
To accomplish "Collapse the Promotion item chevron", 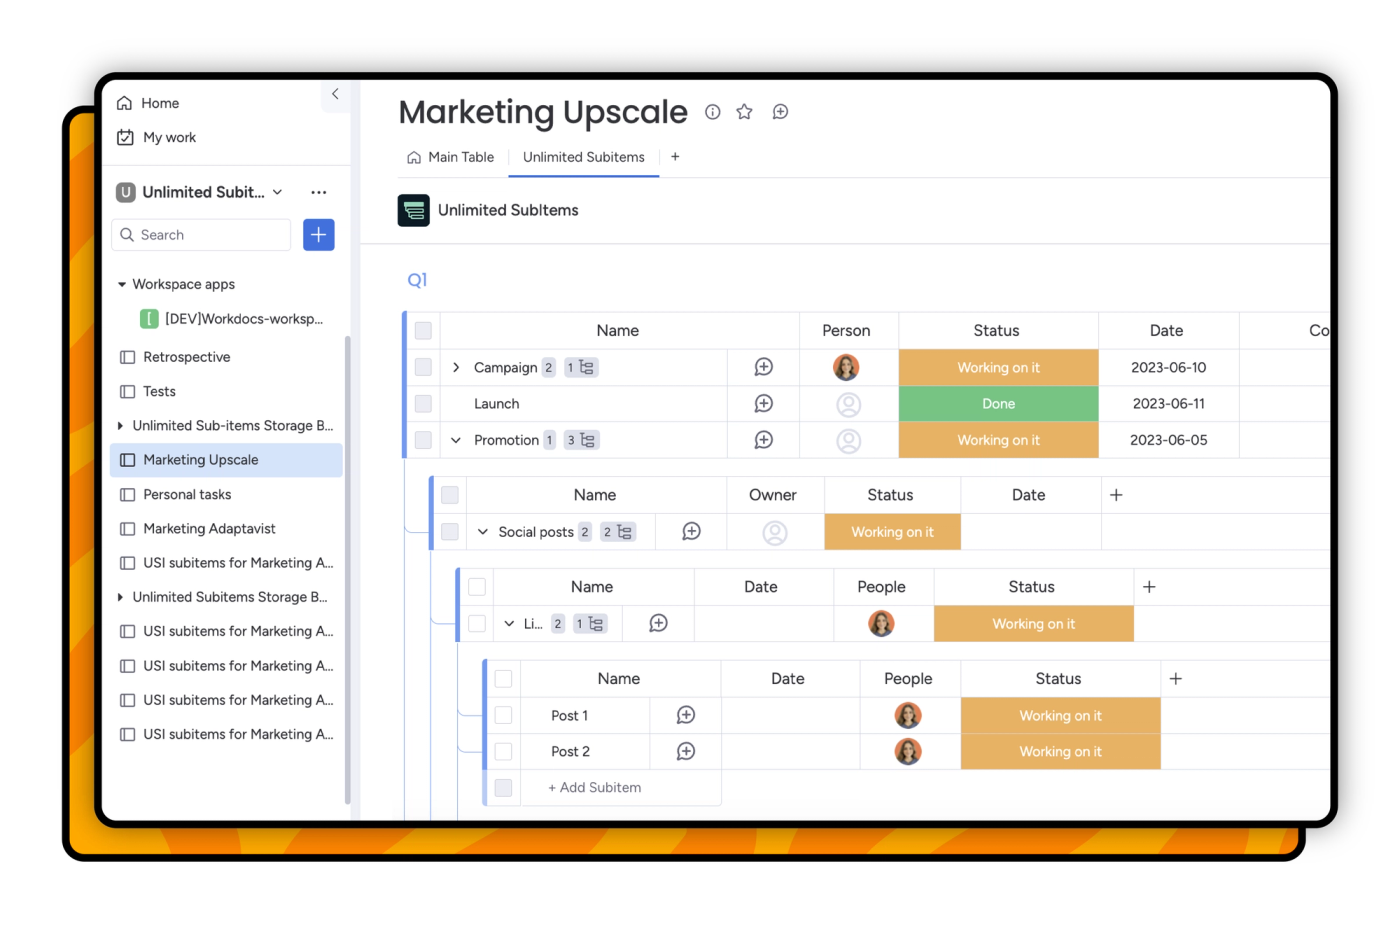I will tap(456, 440).
